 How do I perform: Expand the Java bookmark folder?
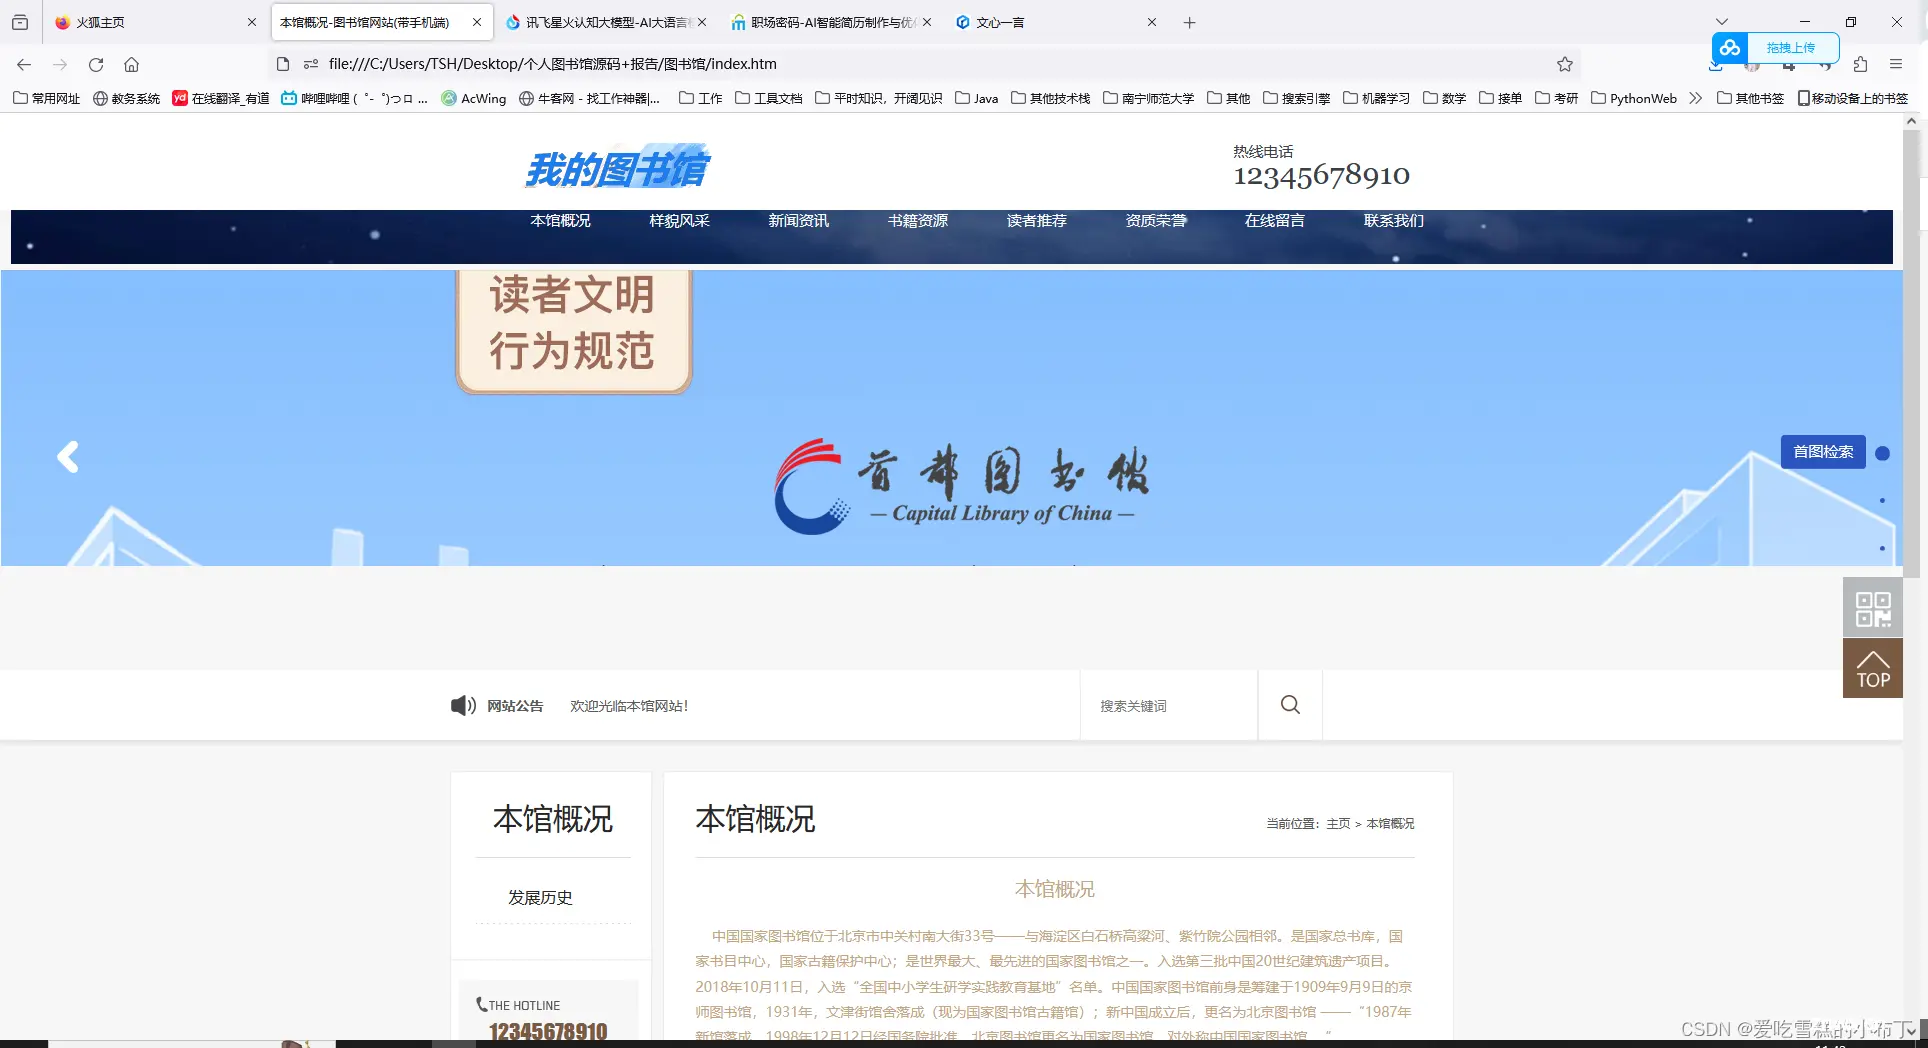coord(976,98)
